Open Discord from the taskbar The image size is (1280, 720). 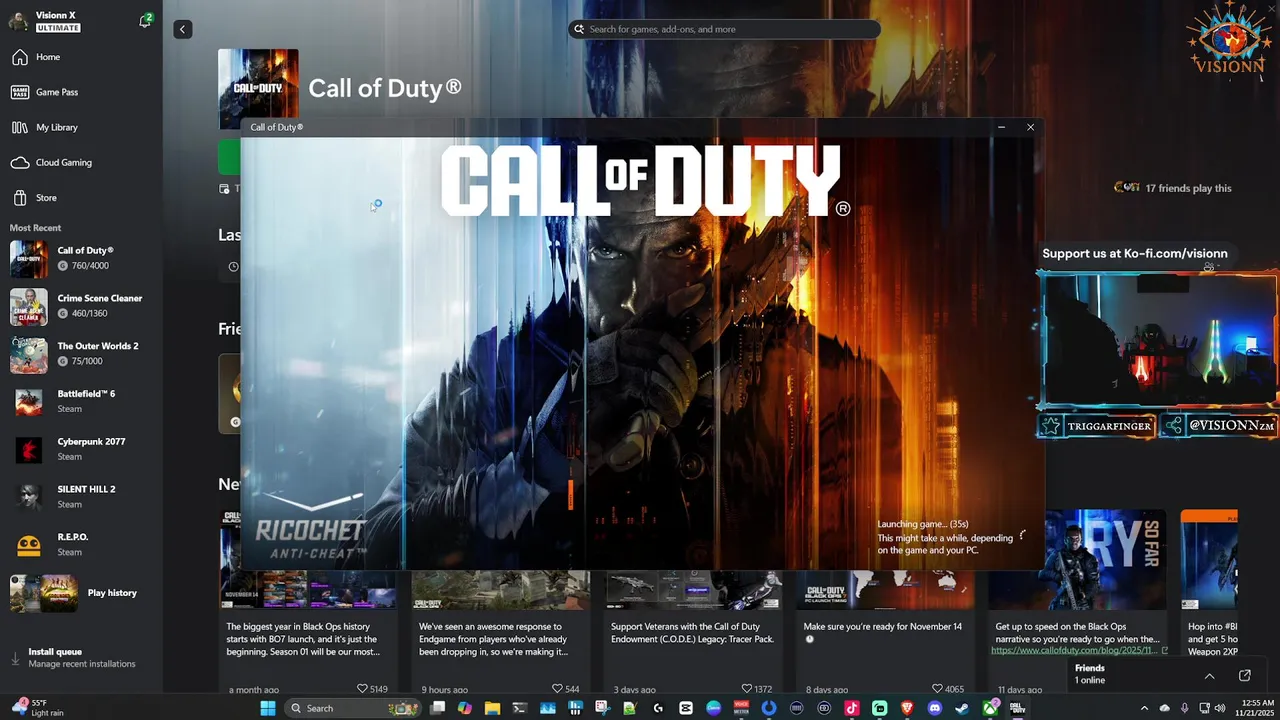tap(934, 708)
